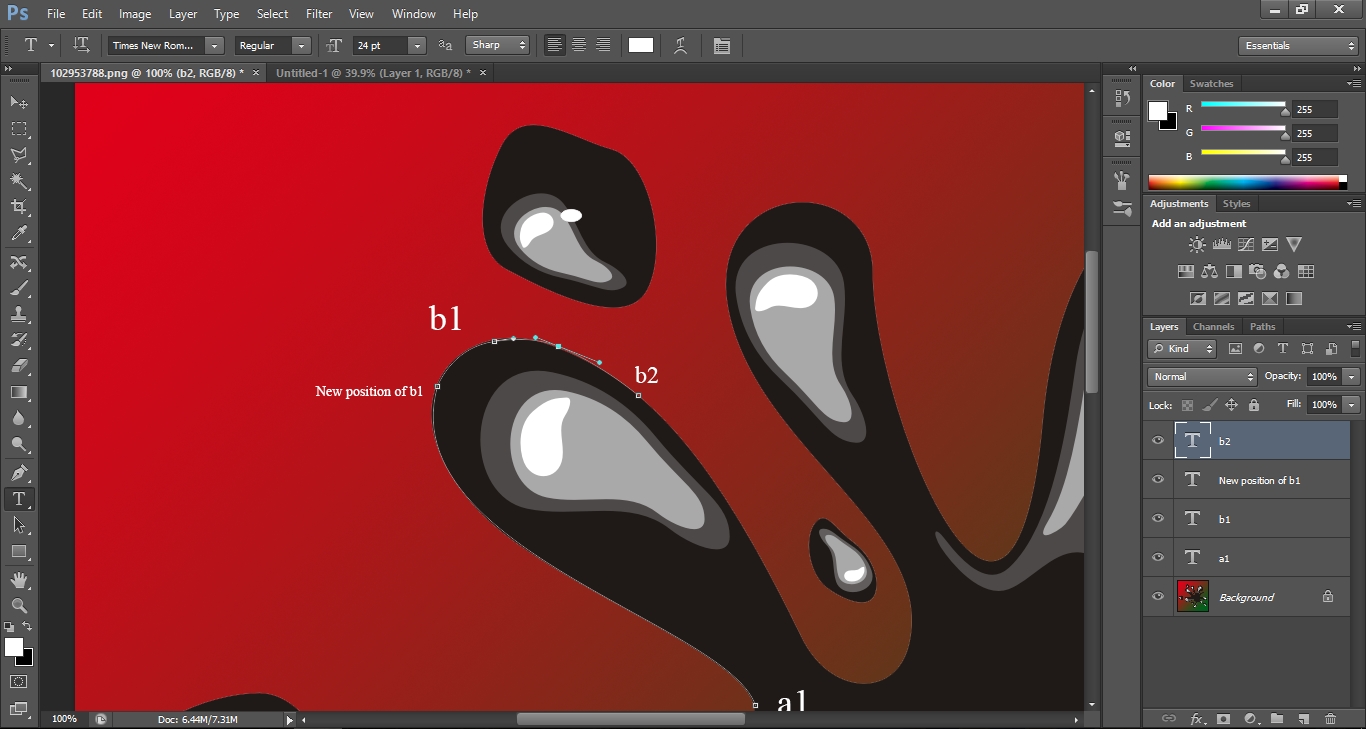Activate the Crop tool
Screen dimensions: 1366x729
pos(18,204)
